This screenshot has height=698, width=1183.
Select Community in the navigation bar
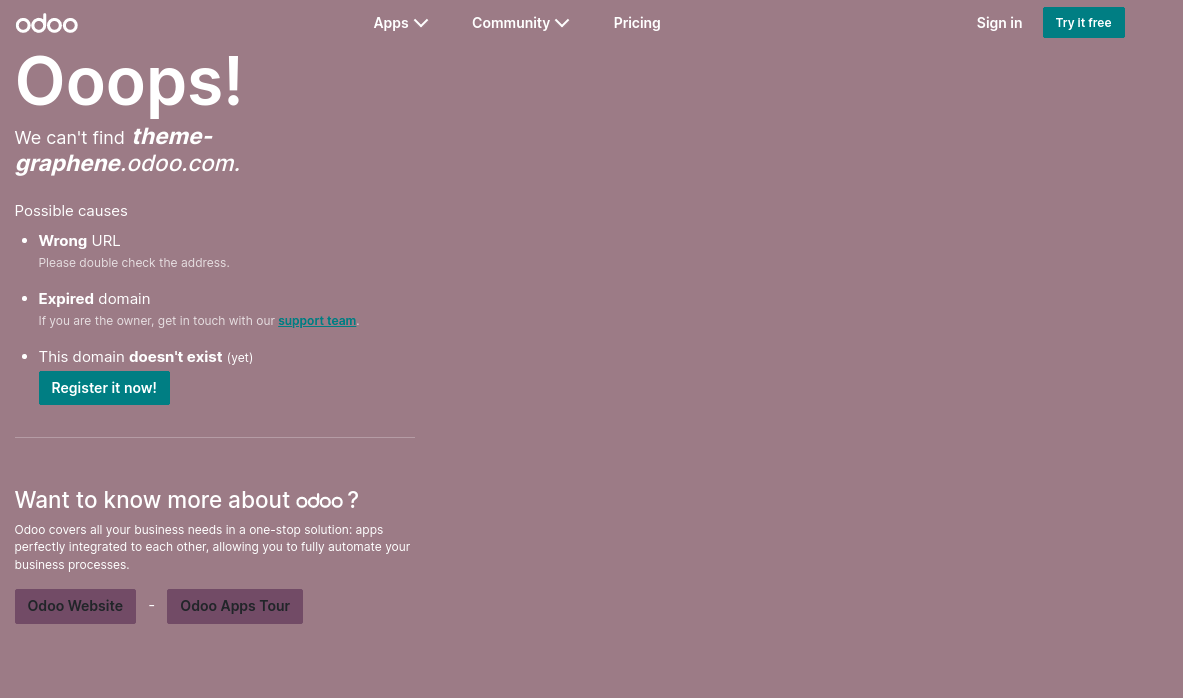[x=511, y=22]
